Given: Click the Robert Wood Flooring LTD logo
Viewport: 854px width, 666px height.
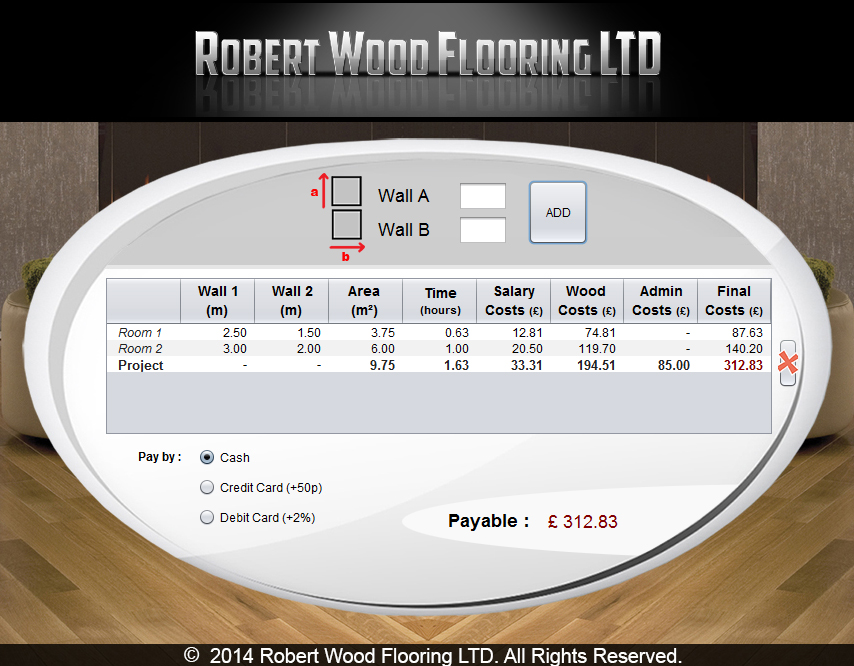Looking at the screenshot, I should tap(427, 54).
